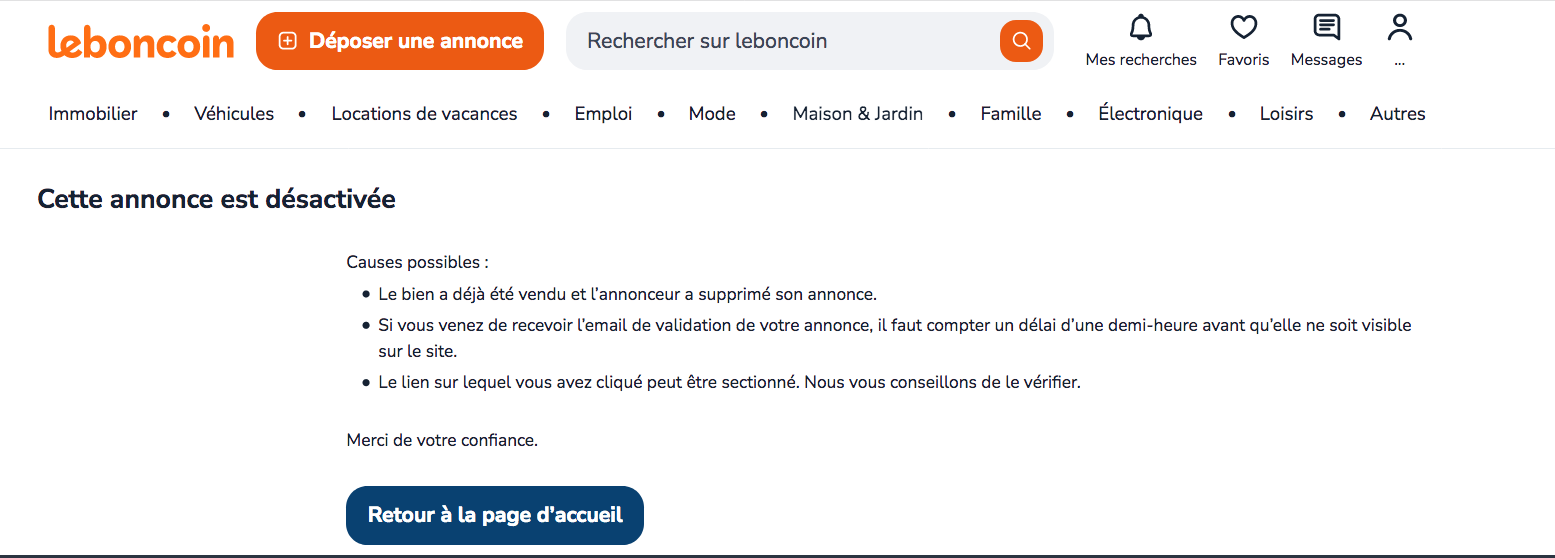Open the Maison & Jardin category
This screenshot has height=558, width=1555.
click(857, 114)
